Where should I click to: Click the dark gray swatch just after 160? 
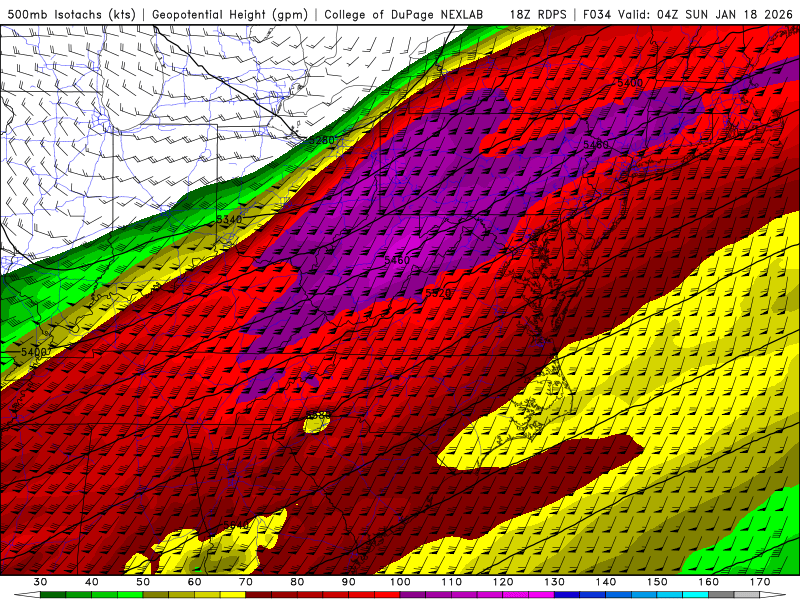721,596
